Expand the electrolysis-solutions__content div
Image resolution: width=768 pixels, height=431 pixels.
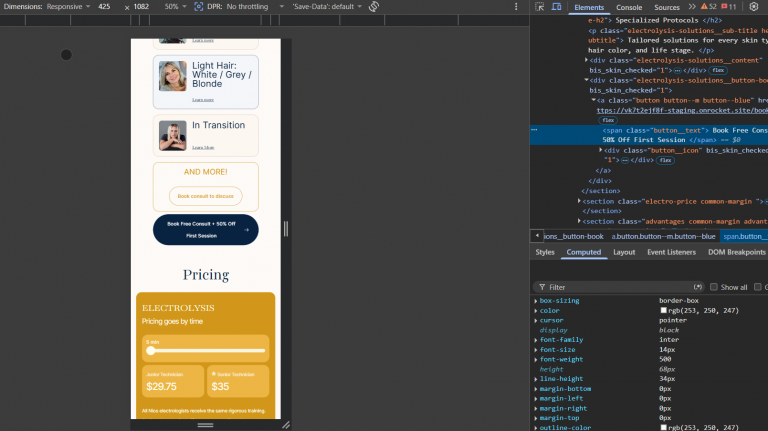point(586,60)
